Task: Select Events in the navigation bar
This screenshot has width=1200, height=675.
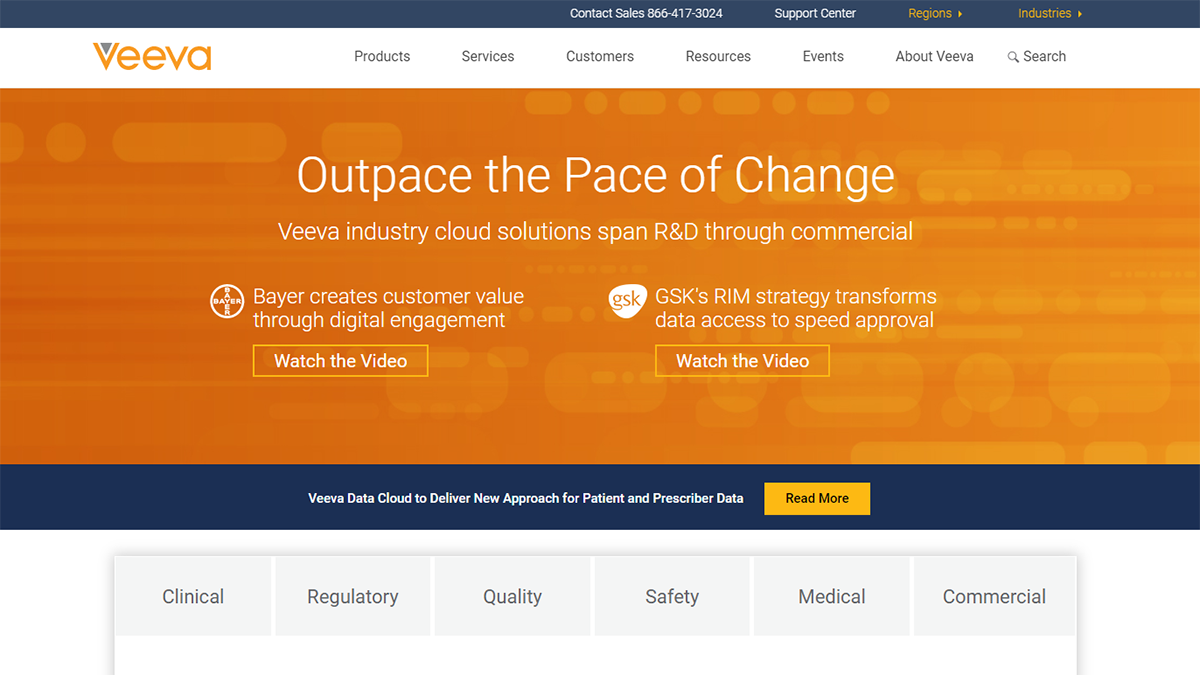Action: tap(823, 57)
